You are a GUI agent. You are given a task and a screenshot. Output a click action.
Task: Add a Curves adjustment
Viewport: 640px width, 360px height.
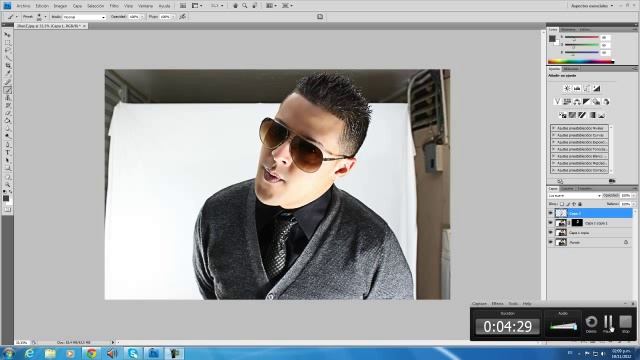[587, 88]
